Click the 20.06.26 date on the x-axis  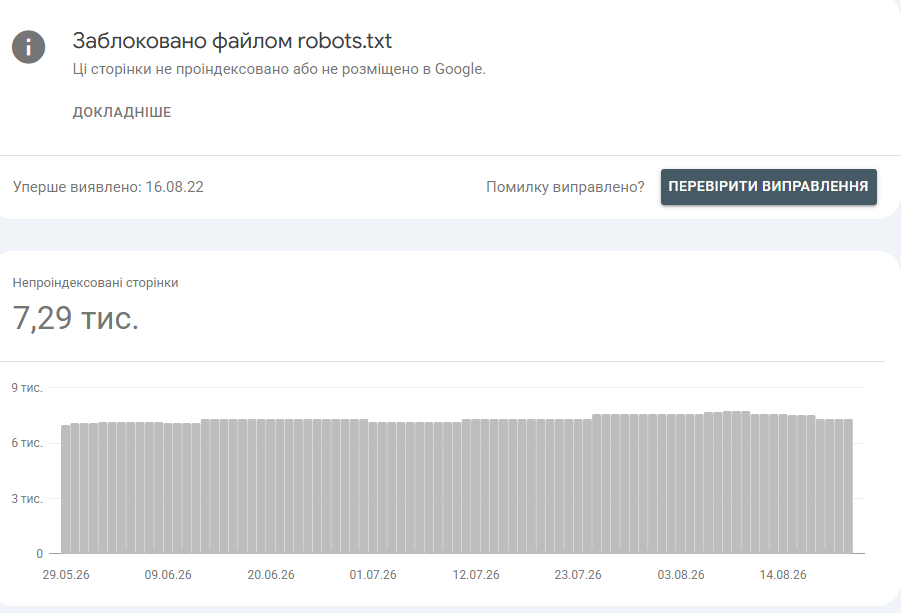271,575
